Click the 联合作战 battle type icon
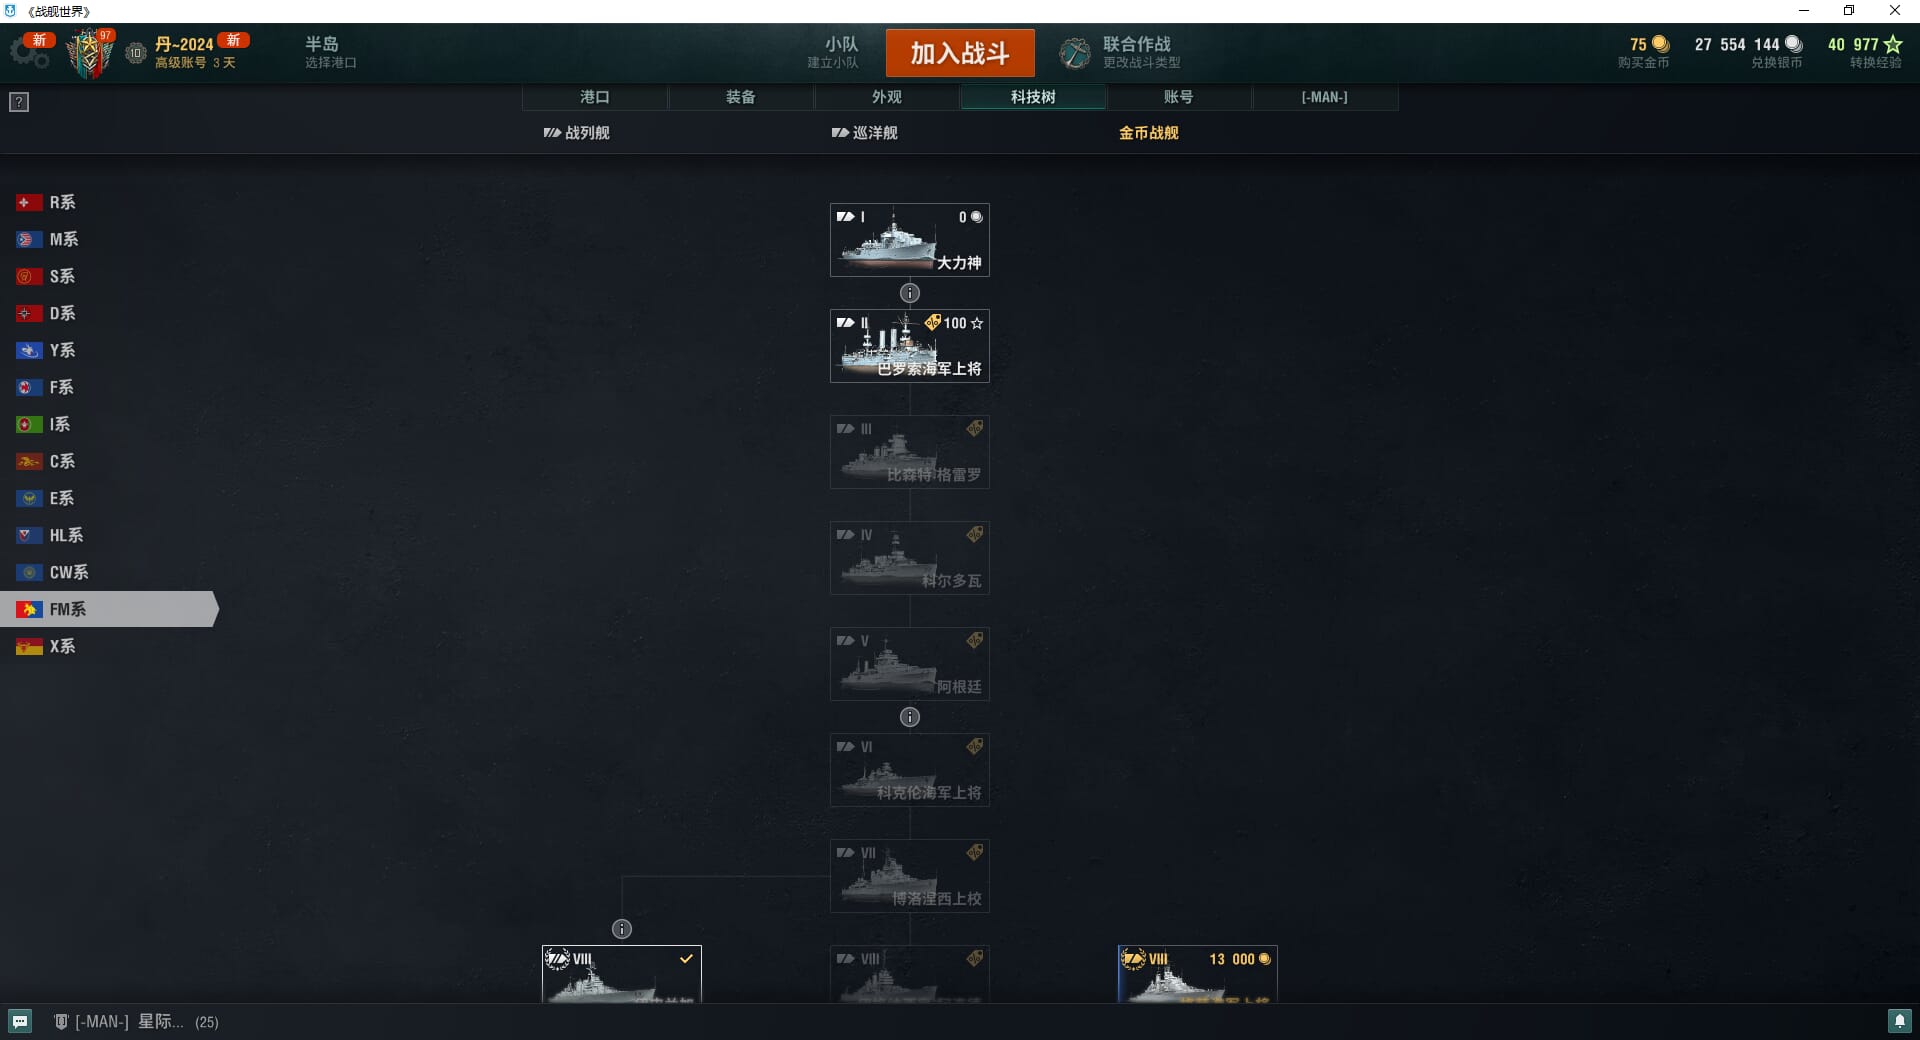The width and height of the screenshot is (1920, 1040). click(x=1076, y=53)
